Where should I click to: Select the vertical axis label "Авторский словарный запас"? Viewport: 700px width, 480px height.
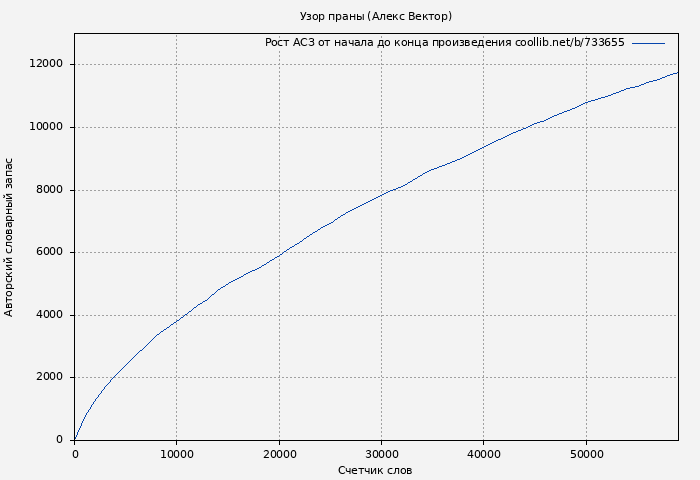pos(10,237)
